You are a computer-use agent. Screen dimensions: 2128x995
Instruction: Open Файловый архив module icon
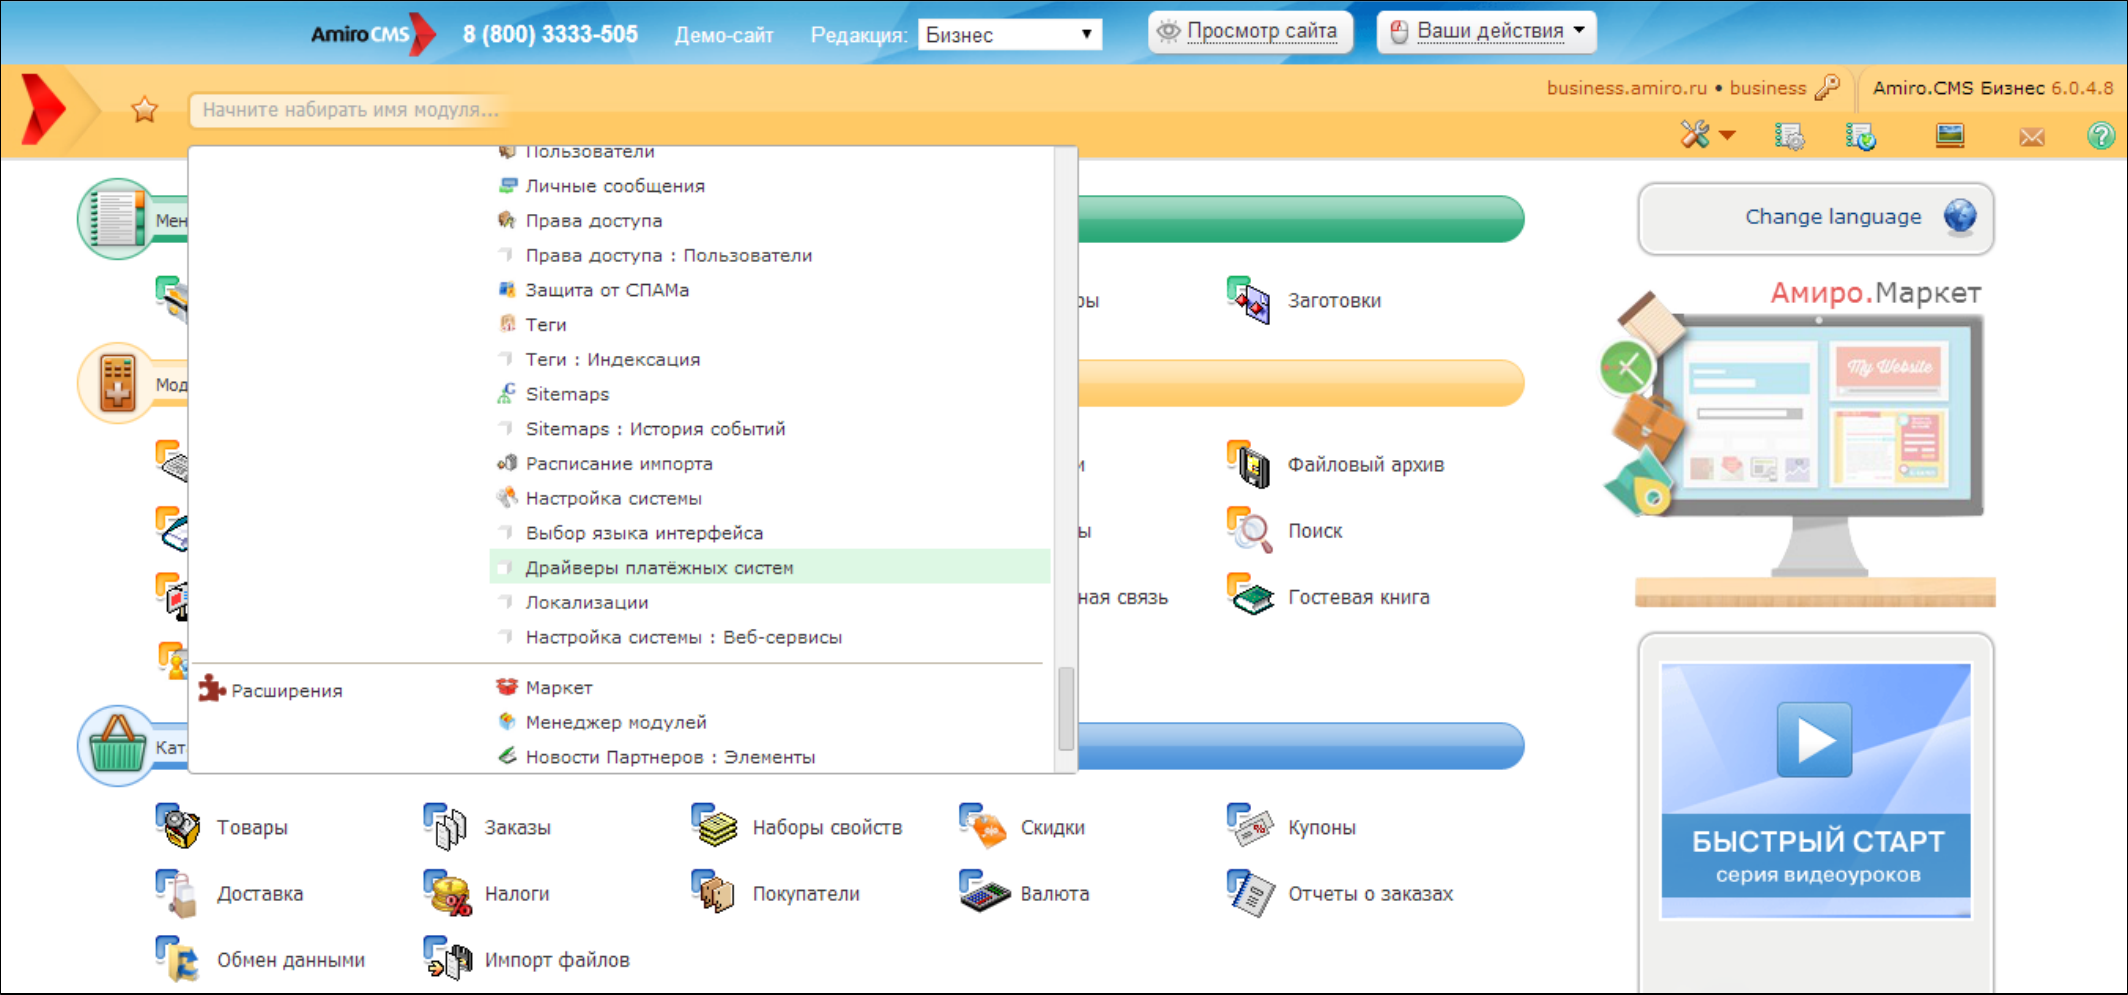click(x=1250, y=464)
